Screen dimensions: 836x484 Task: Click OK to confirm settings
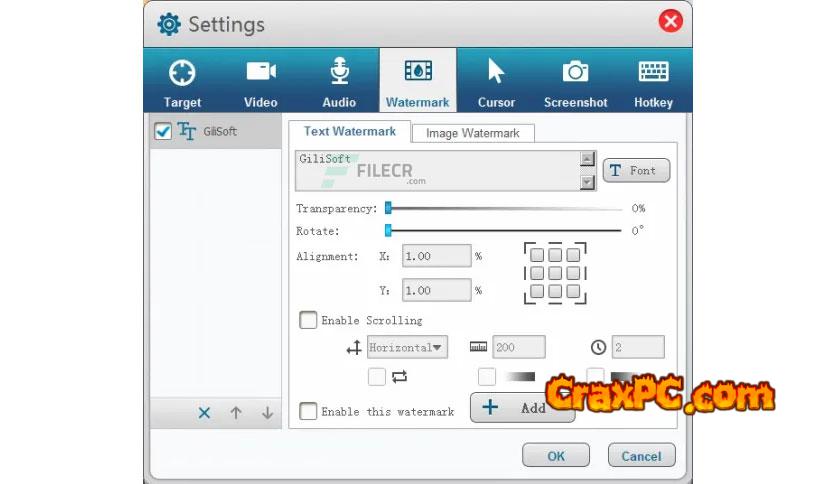556,456
